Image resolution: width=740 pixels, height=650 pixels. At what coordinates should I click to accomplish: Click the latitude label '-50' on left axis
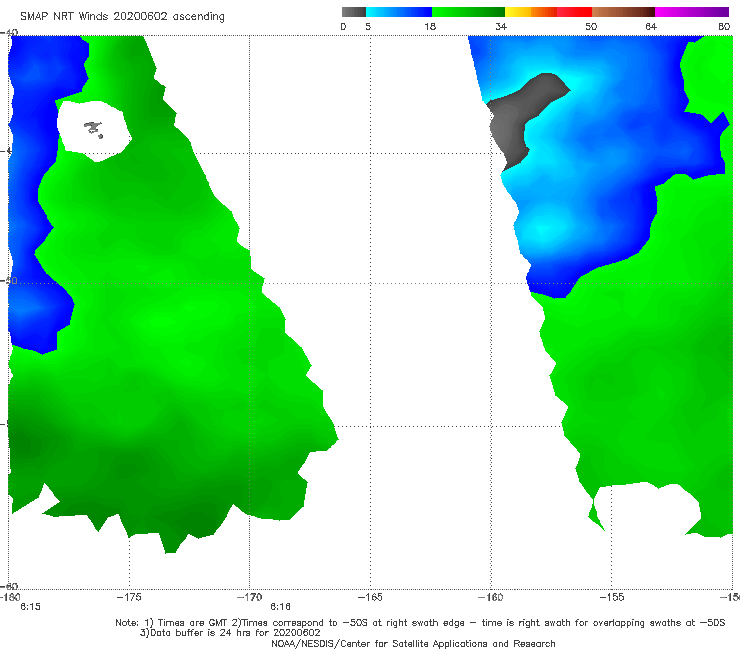point(9,281)
